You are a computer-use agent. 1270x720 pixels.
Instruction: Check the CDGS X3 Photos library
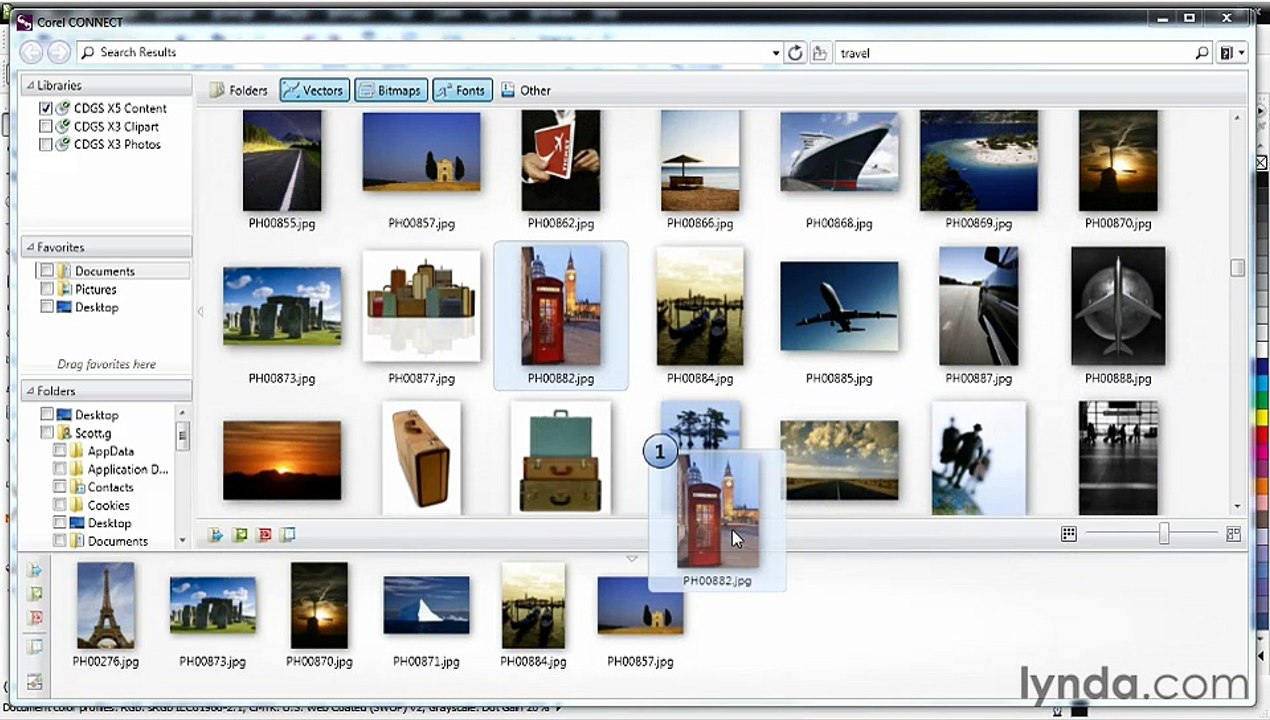(x=46, y=145)
